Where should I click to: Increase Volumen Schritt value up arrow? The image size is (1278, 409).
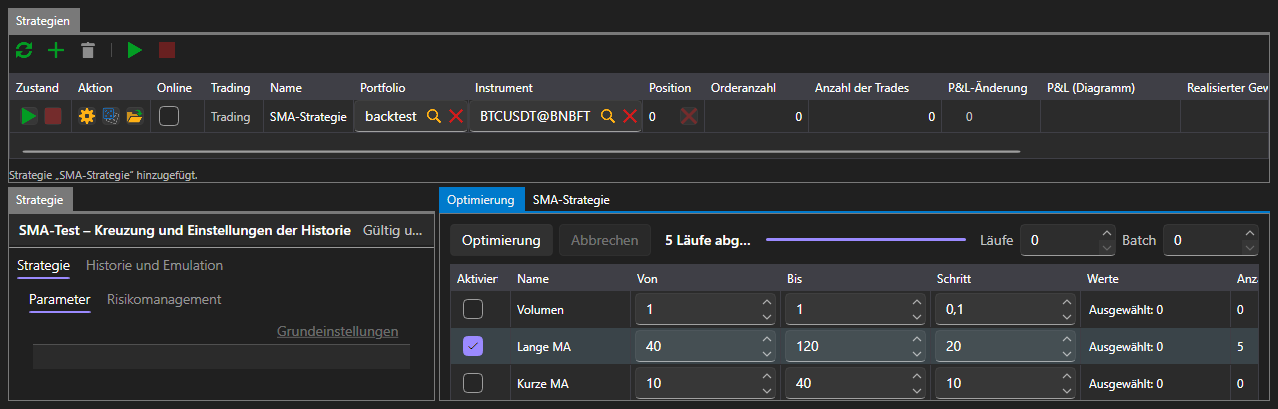[1066, 303]
